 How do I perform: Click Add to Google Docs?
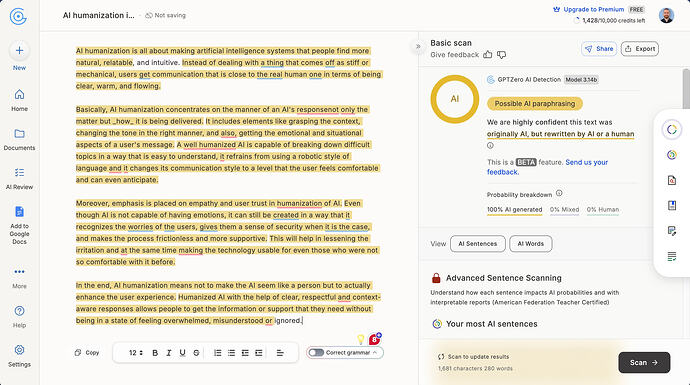[19, 225]
